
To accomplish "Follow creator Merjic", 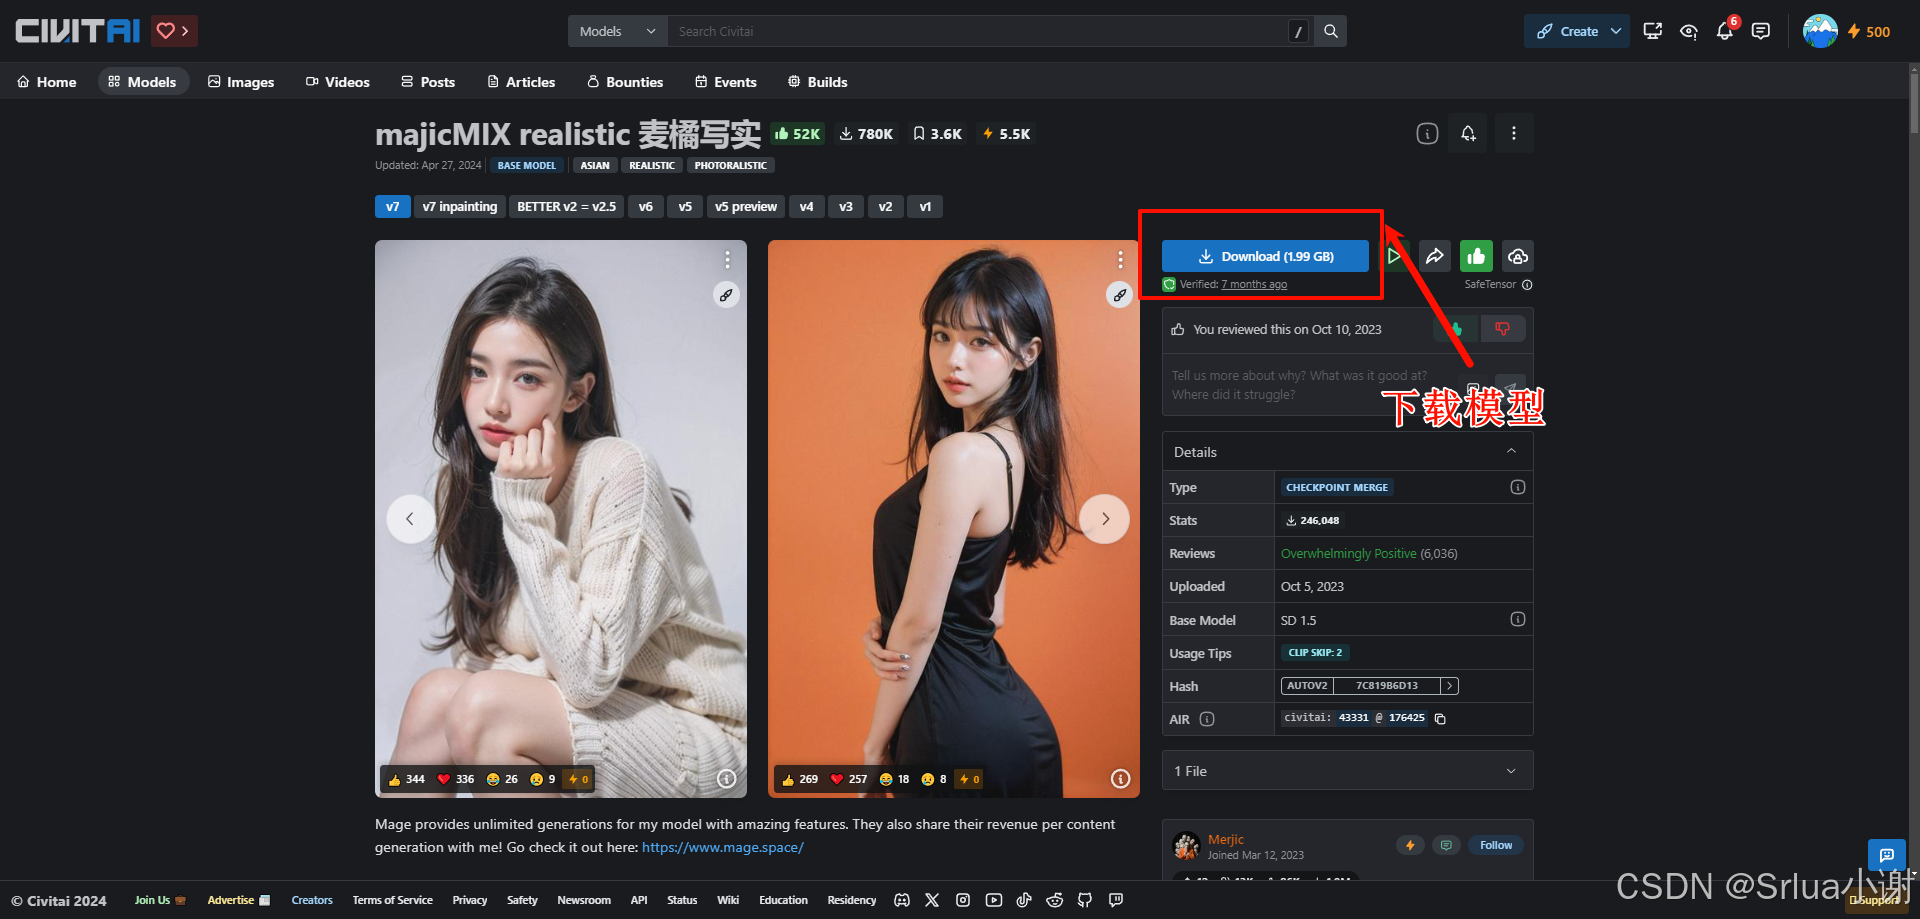I will click(x=1496, y=845).
